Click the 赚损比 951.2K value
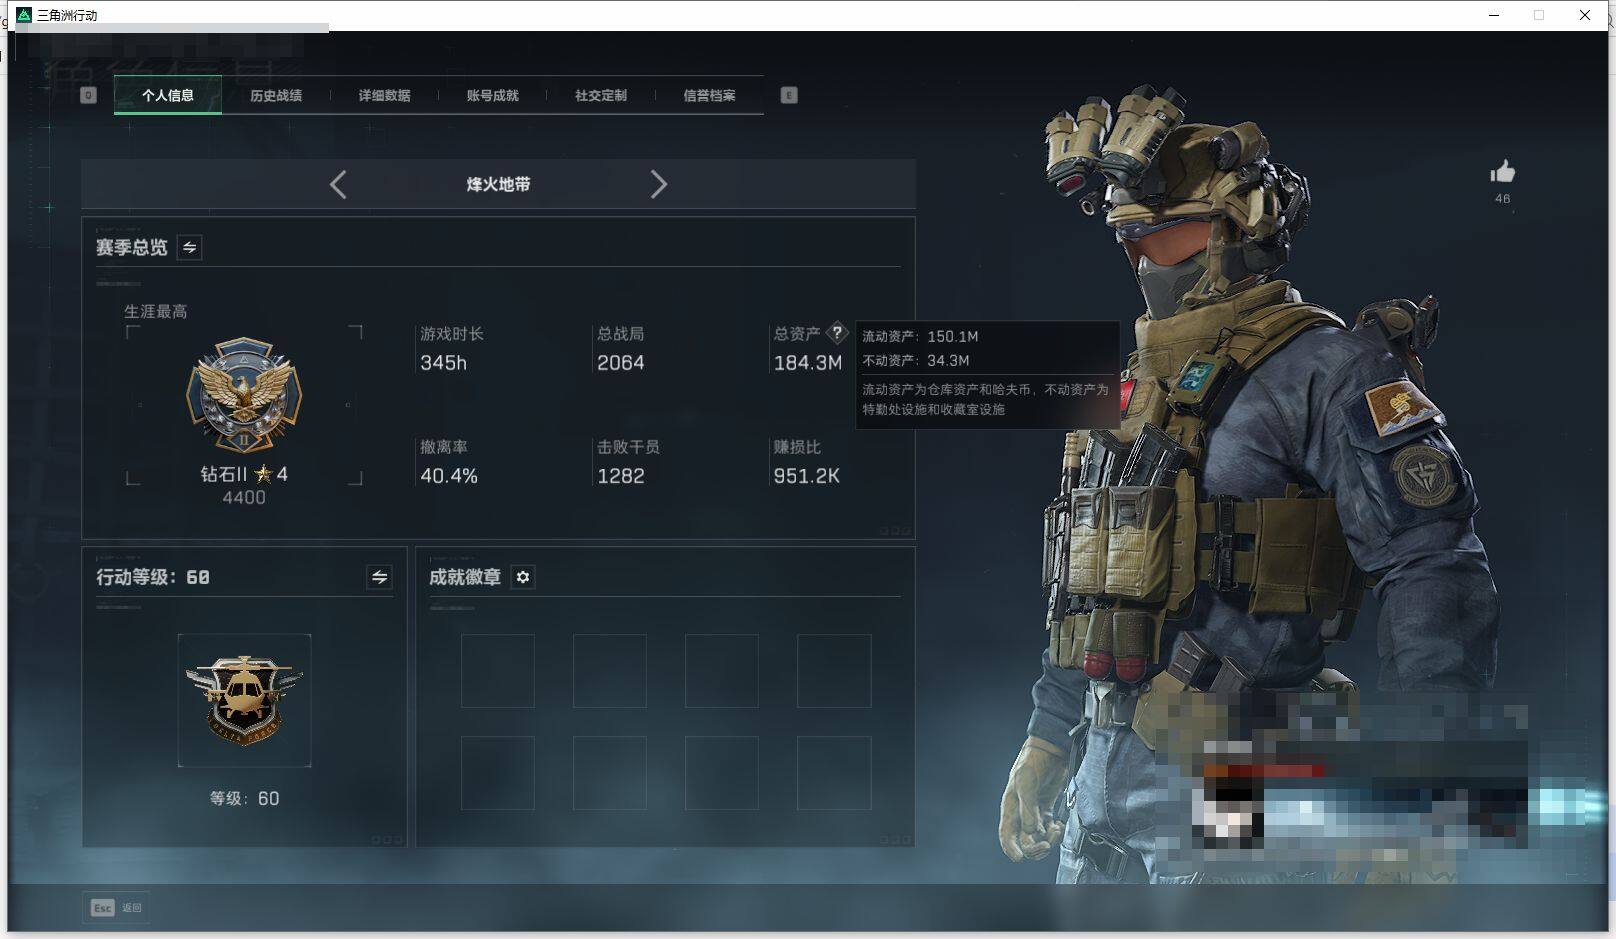The width and height of the screenshot is (1616, 939). [x=806, y=476]
